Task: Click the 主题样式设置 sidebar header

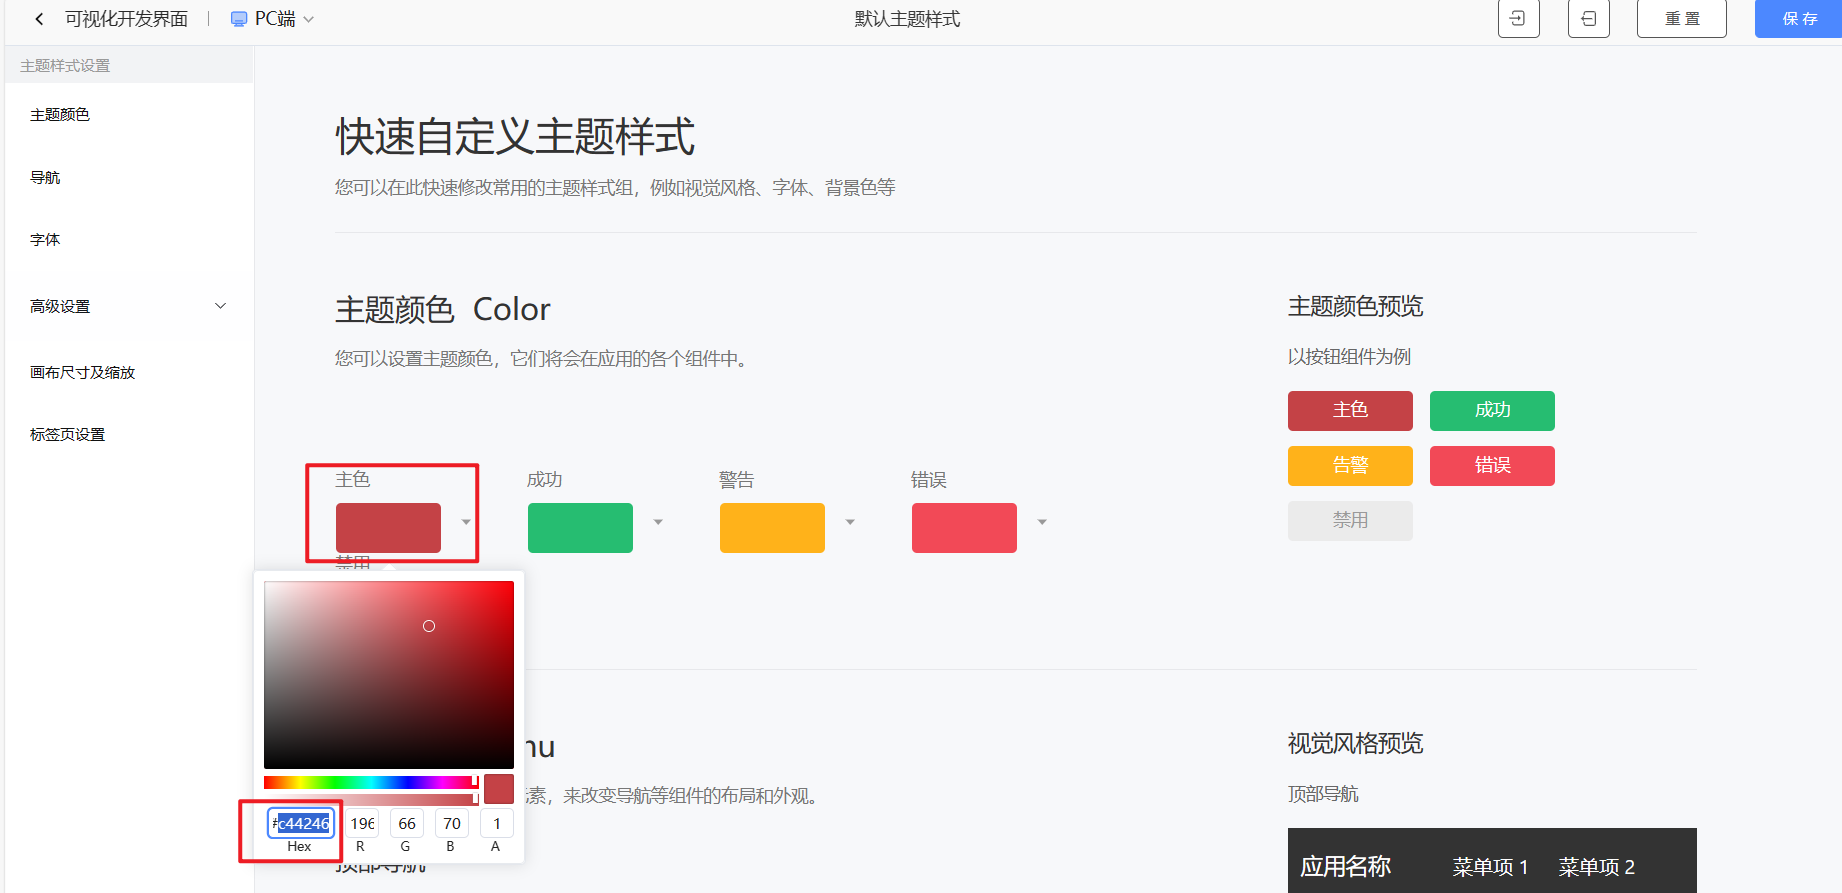Action: pyautogui.click(x=65, y=65)
